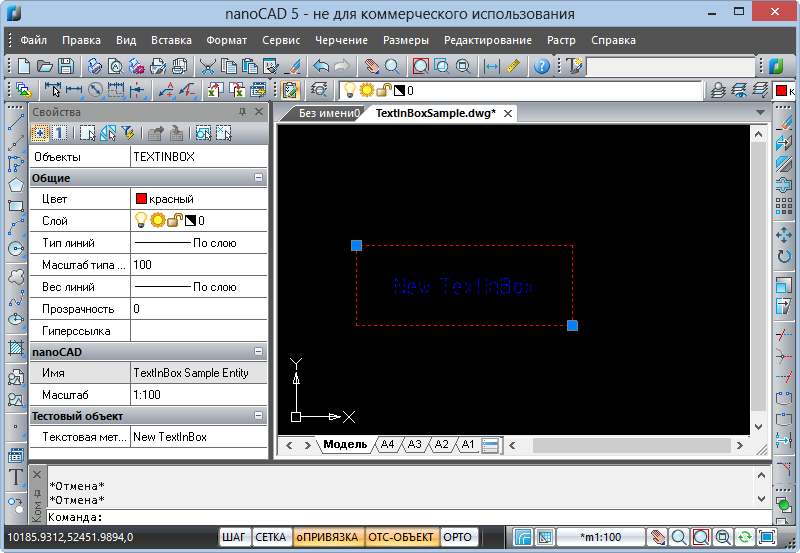Collapse the nanoCAD section
This screenshot has width=800, height=553.
(259, 351)
